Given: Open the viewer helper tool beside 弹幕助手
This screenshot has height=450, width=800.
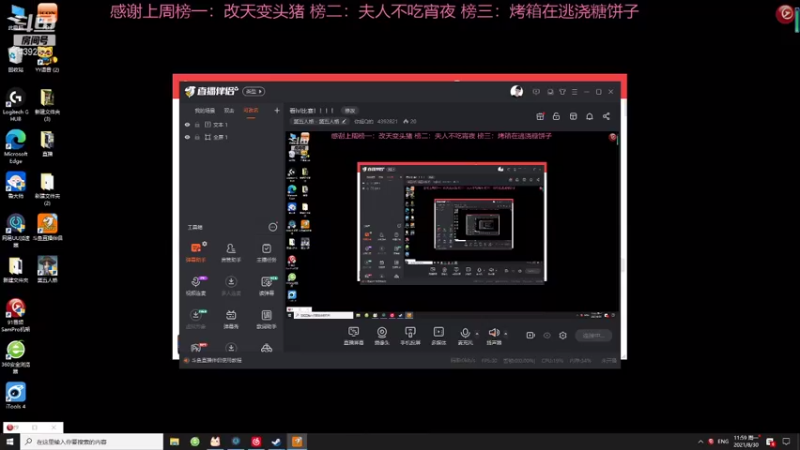Looking at the screenshot, I should pos(231,252).
